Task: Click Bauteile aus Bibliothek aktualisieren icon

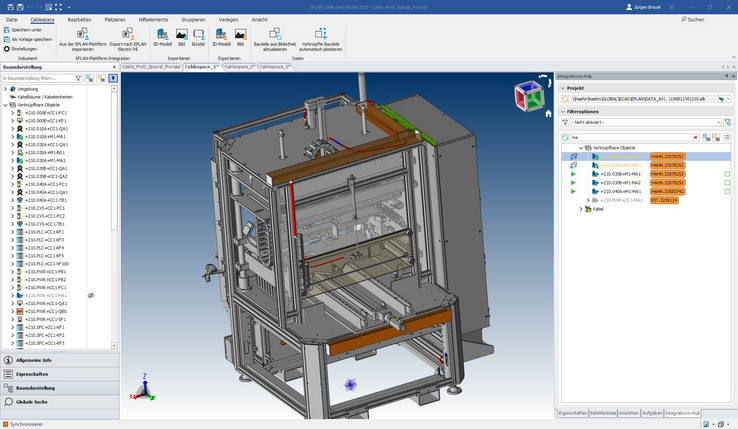Action: tap(276, 34)
